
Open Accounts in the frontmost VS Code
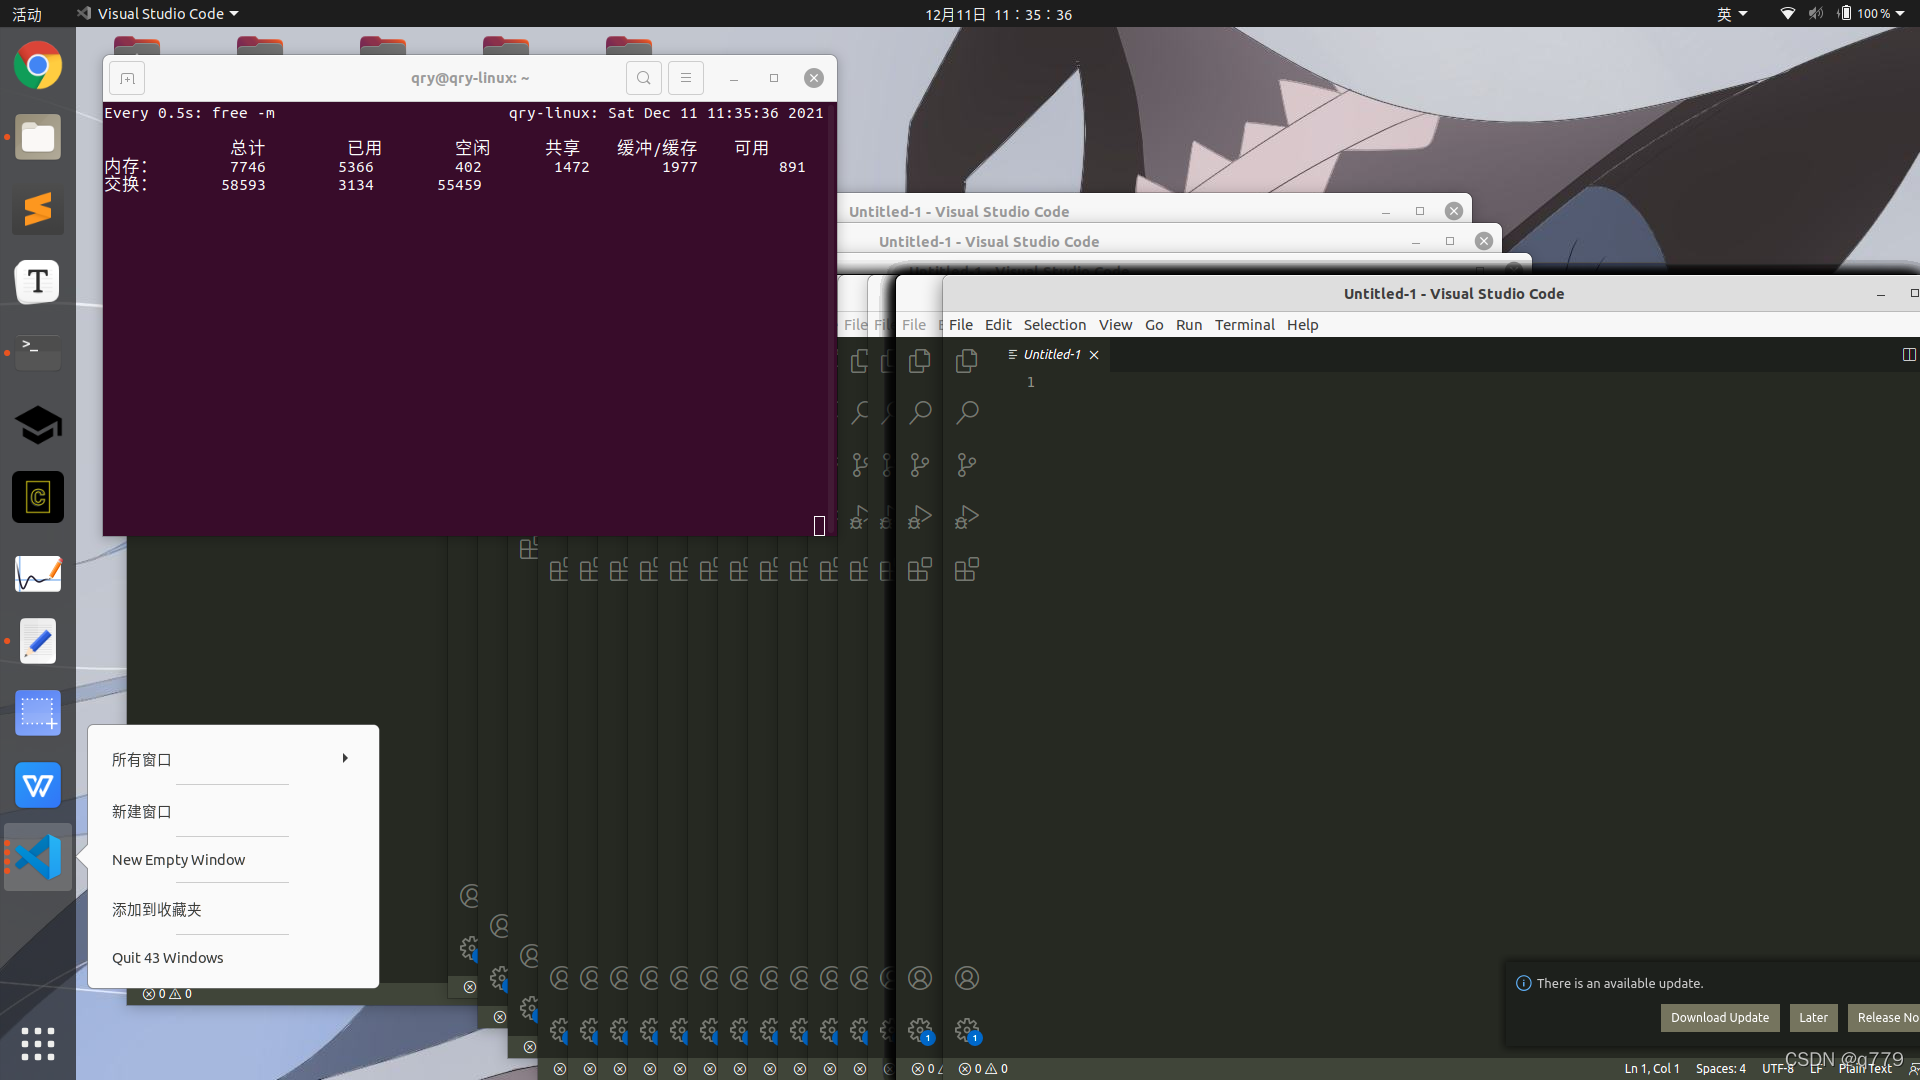(966, 978)
